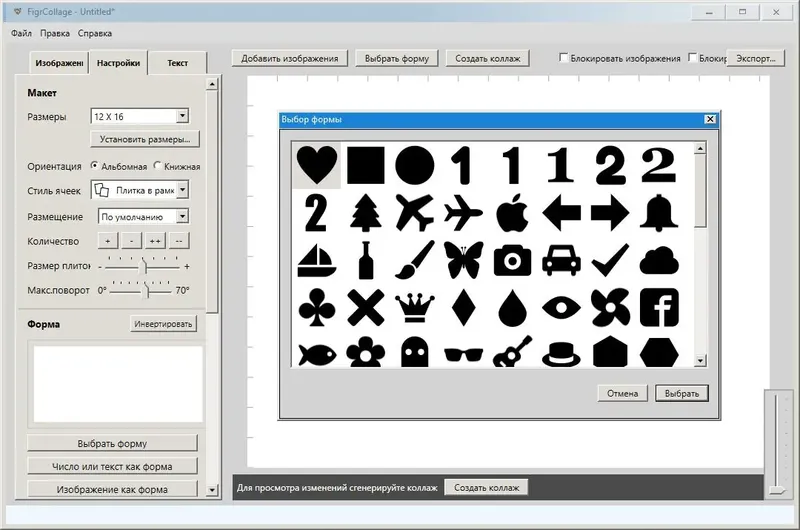Click Установить размеры button

coord(145,139)
